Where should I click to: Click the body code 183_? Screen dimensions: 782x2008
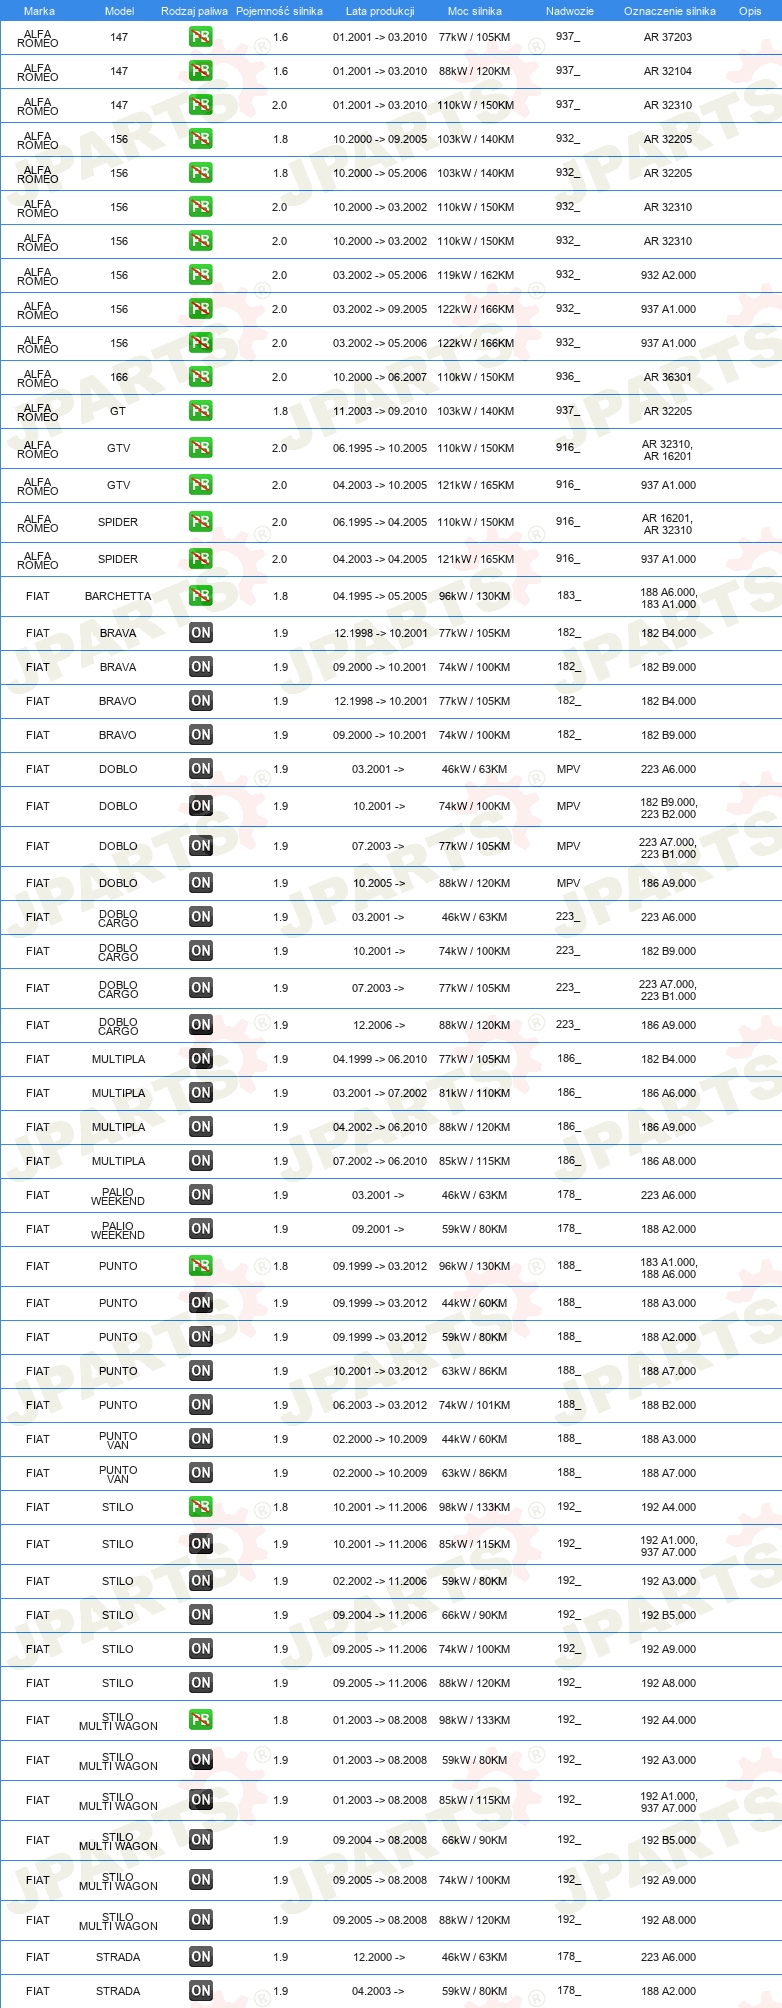(568, 596)
